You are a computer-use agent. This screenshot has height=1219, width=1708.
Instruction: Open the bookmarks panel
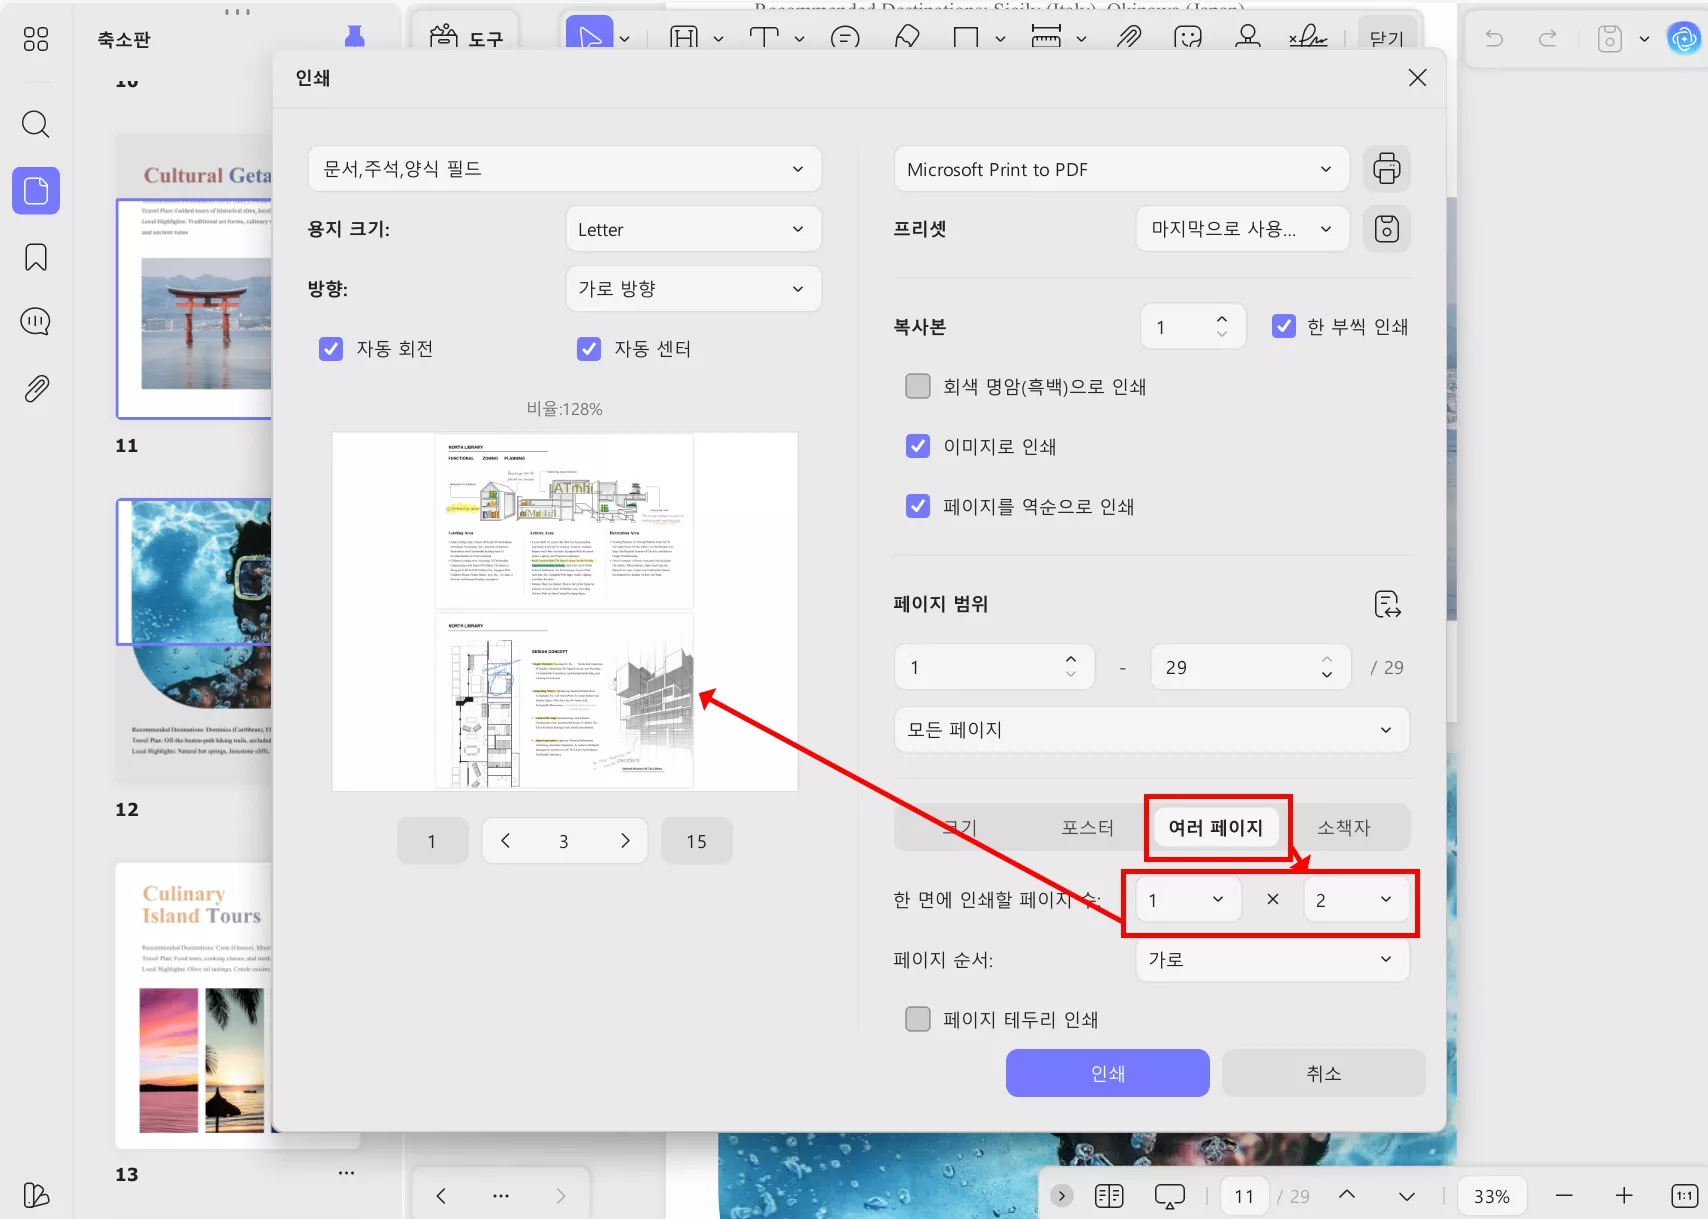pyautogui.click(x=35, y=257)
